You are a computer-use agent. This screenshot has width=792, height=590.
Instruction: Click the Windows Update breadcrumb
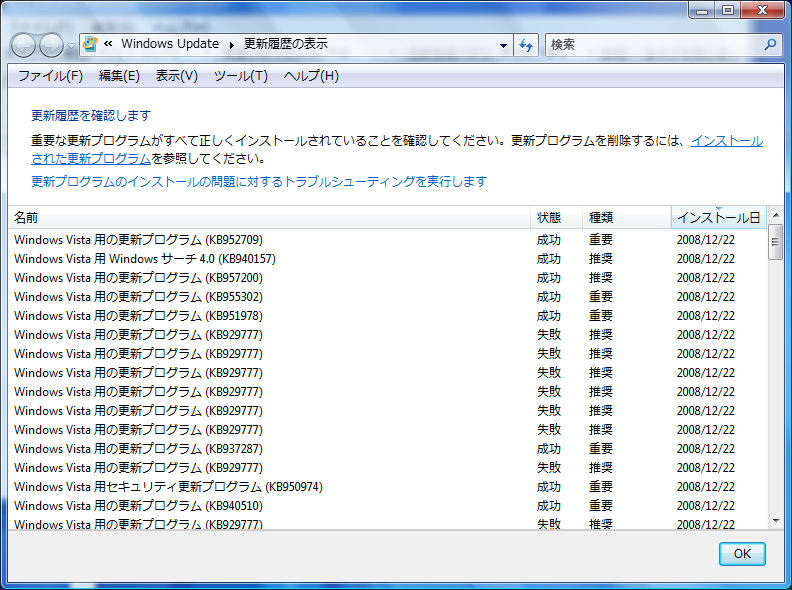point(170,44)
